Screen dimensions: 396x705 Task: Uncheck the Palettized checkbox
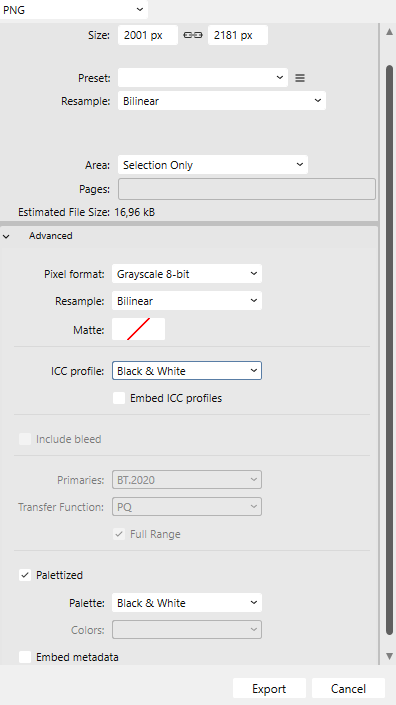click(25, 575)
